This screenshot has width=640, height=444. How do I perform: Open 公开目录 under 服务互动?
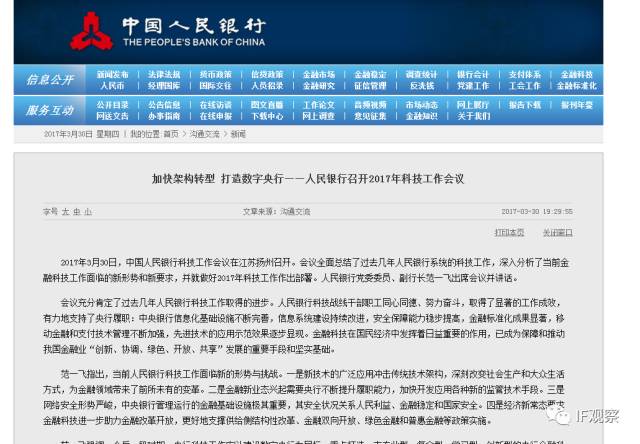click(x=112, y=105)
